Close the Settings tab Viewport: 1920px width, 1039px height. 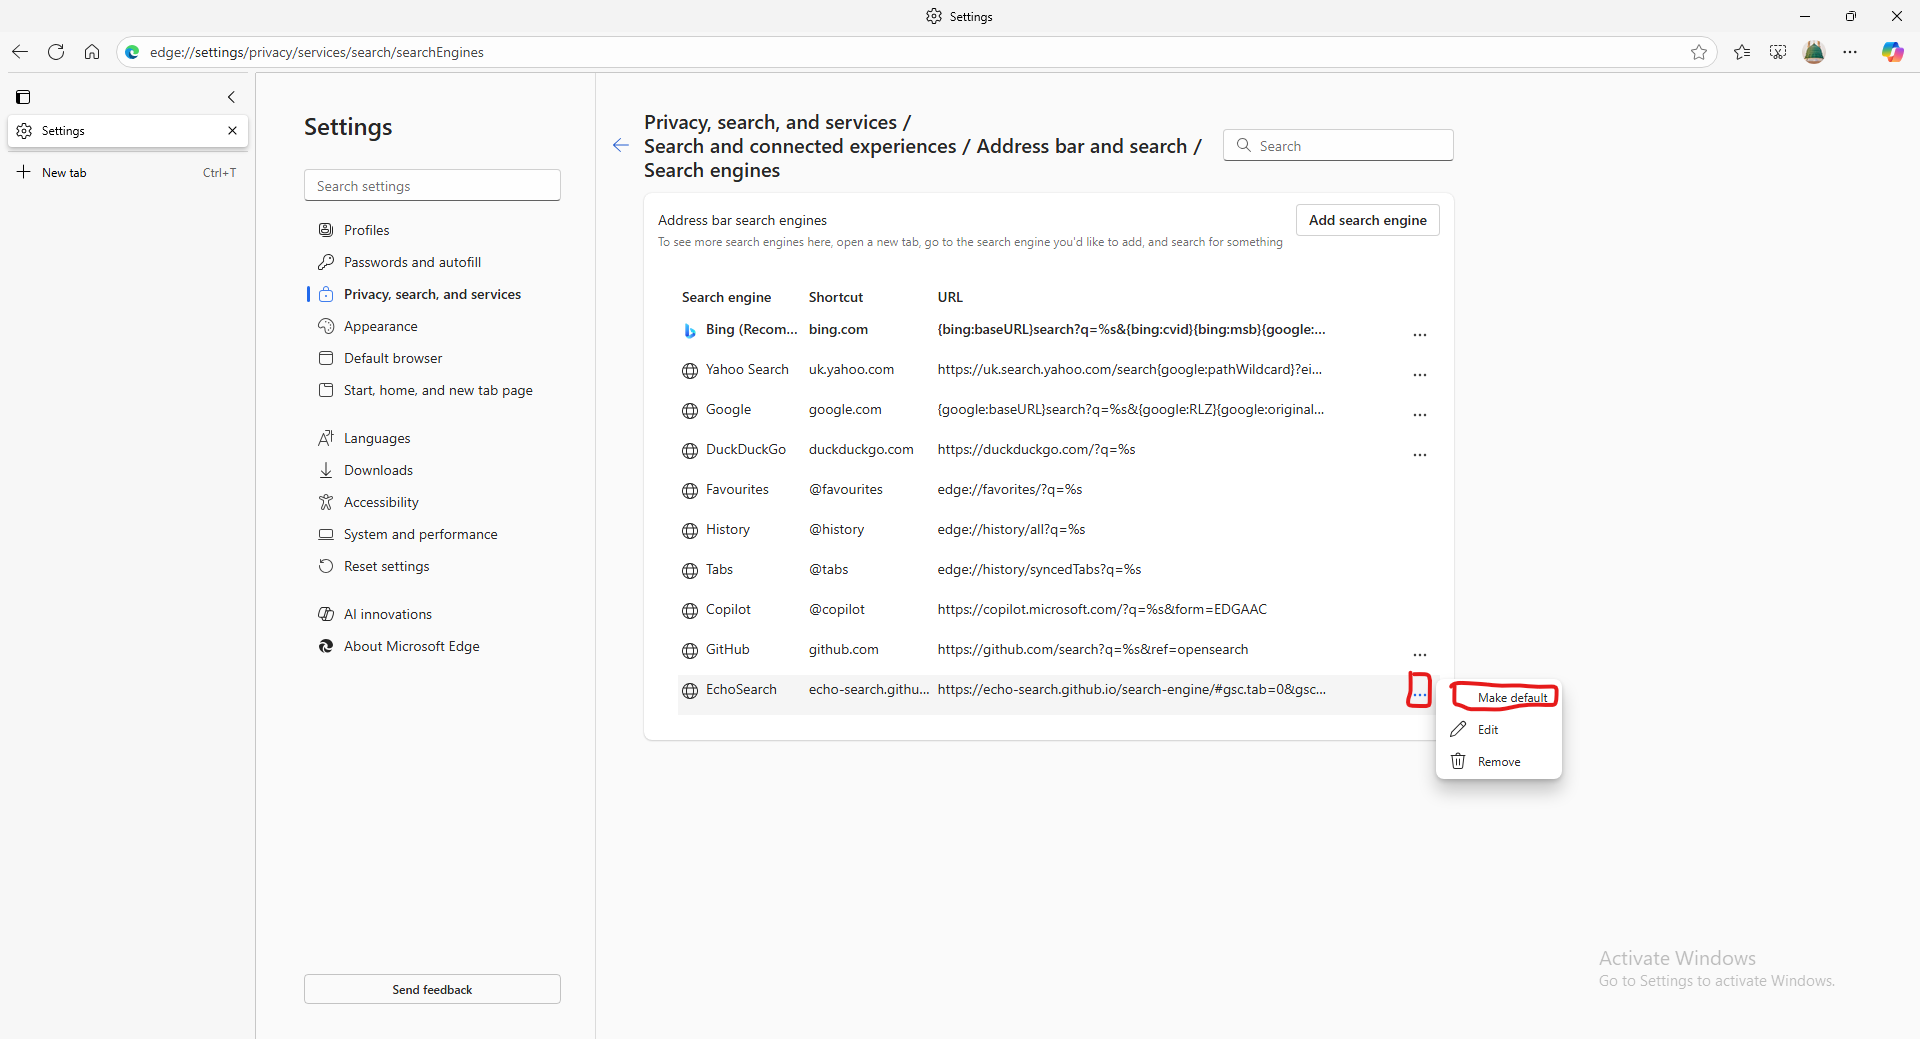point(232,131)
